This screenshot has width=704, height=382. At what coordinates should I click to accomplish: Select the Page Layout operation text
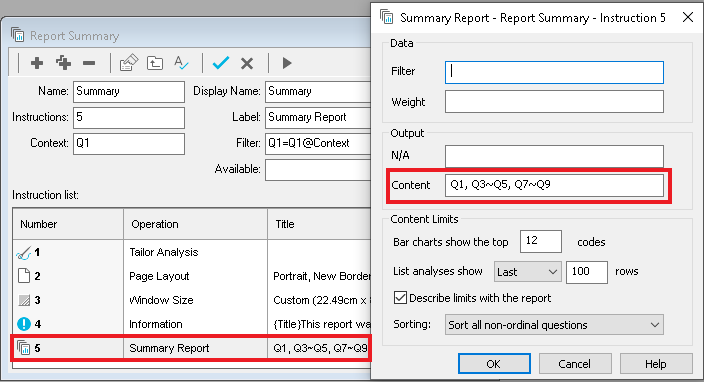click(x=159, y=276)
